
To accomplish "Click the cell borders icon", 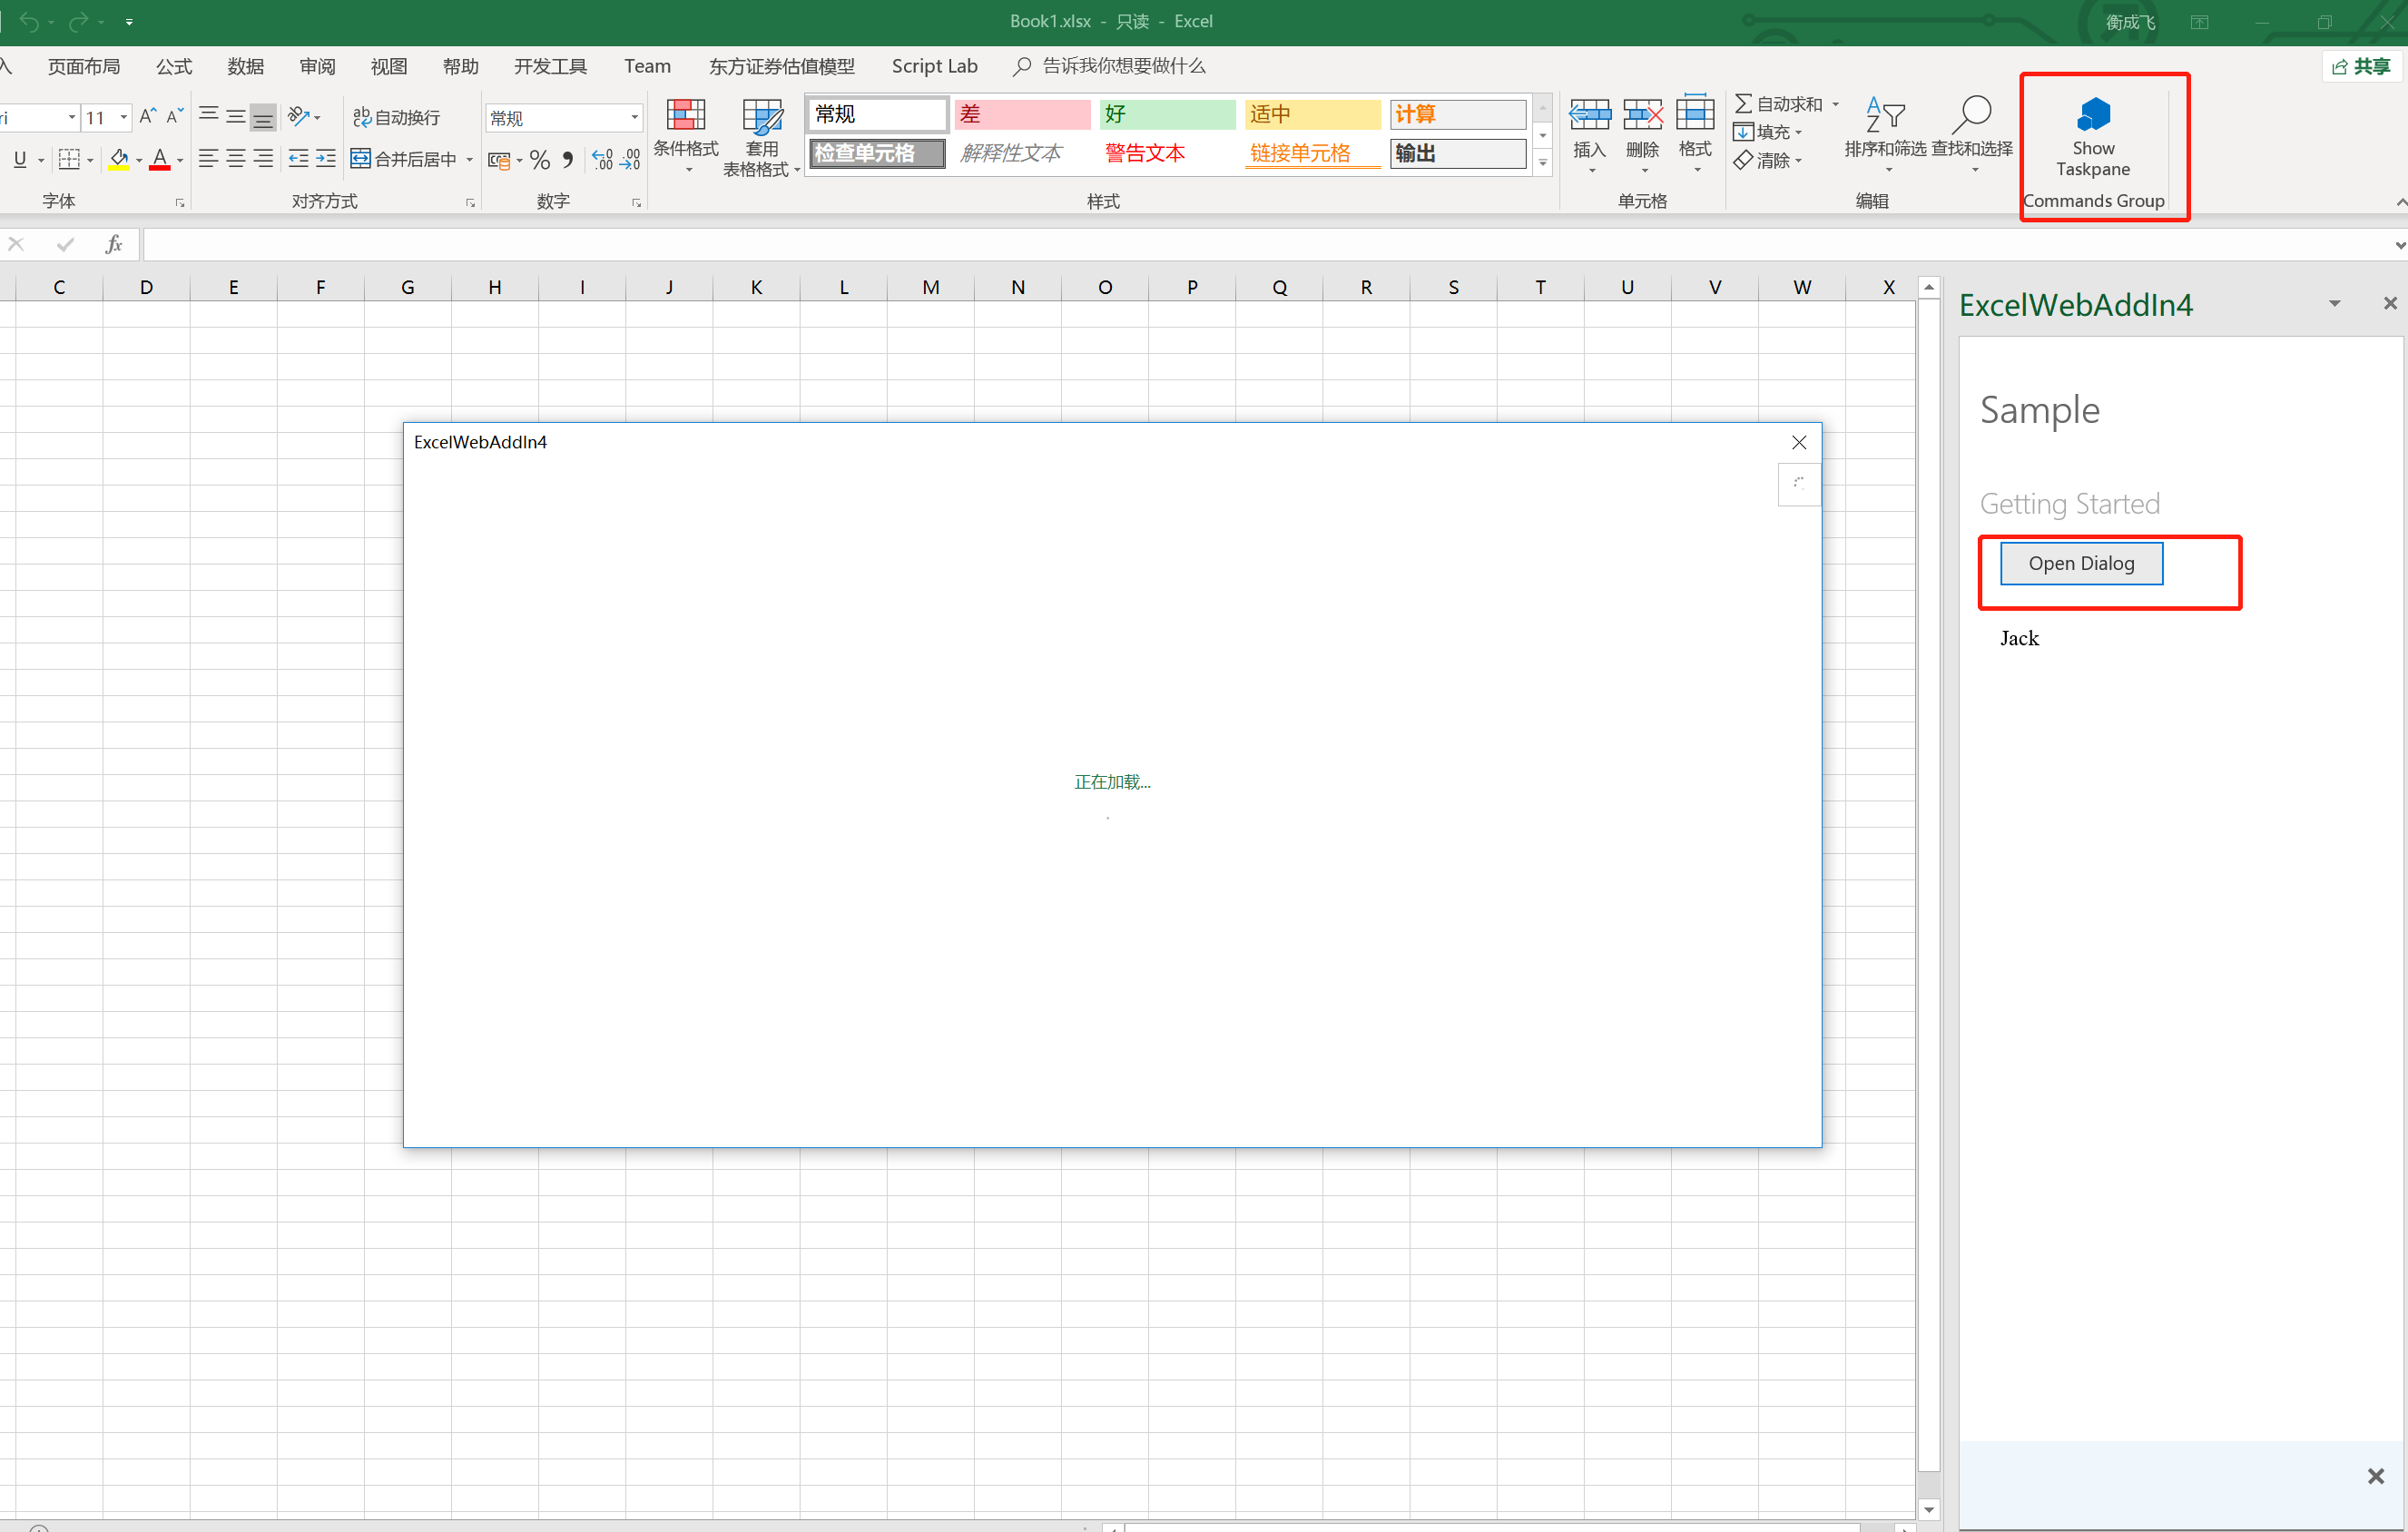I will click(69, 159).
